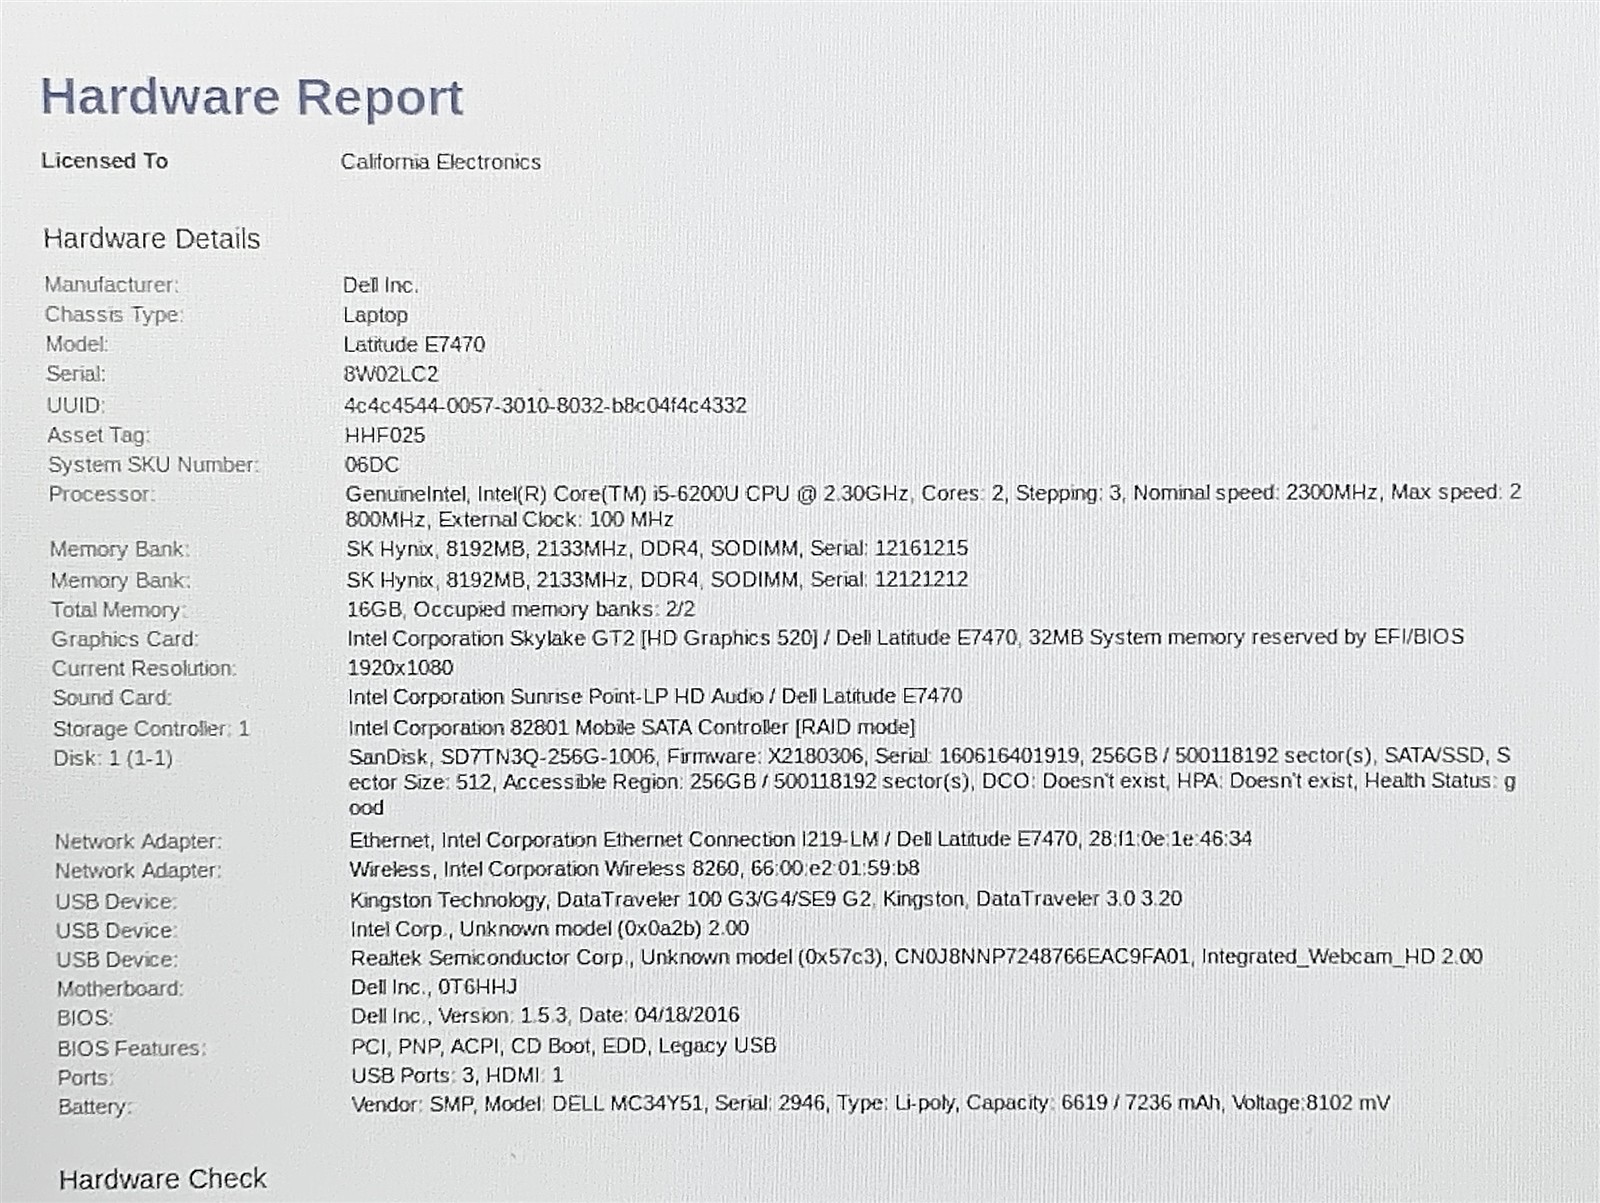1600x1203 pixels.
Task: Select the Chassis Type label
Action: 113,315
